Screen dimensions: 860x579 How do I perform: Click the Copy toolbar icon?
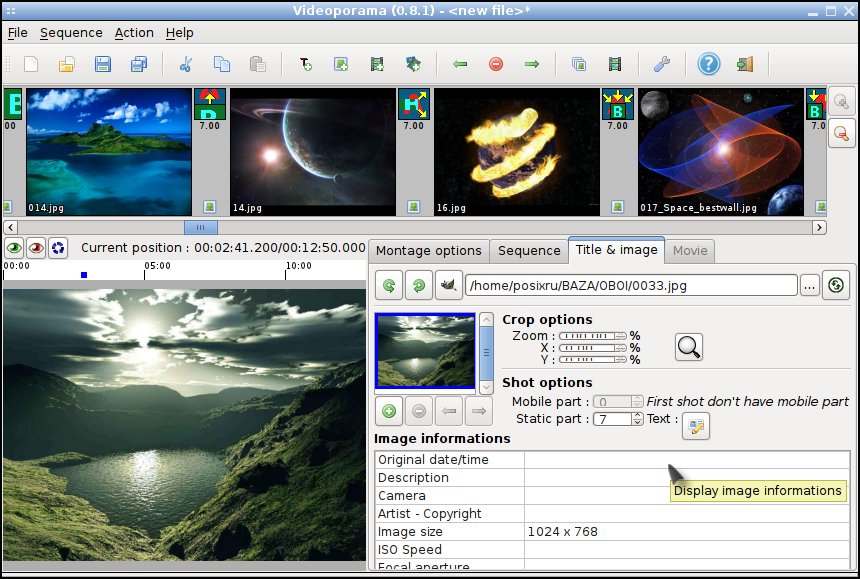(x=222, y=64)
